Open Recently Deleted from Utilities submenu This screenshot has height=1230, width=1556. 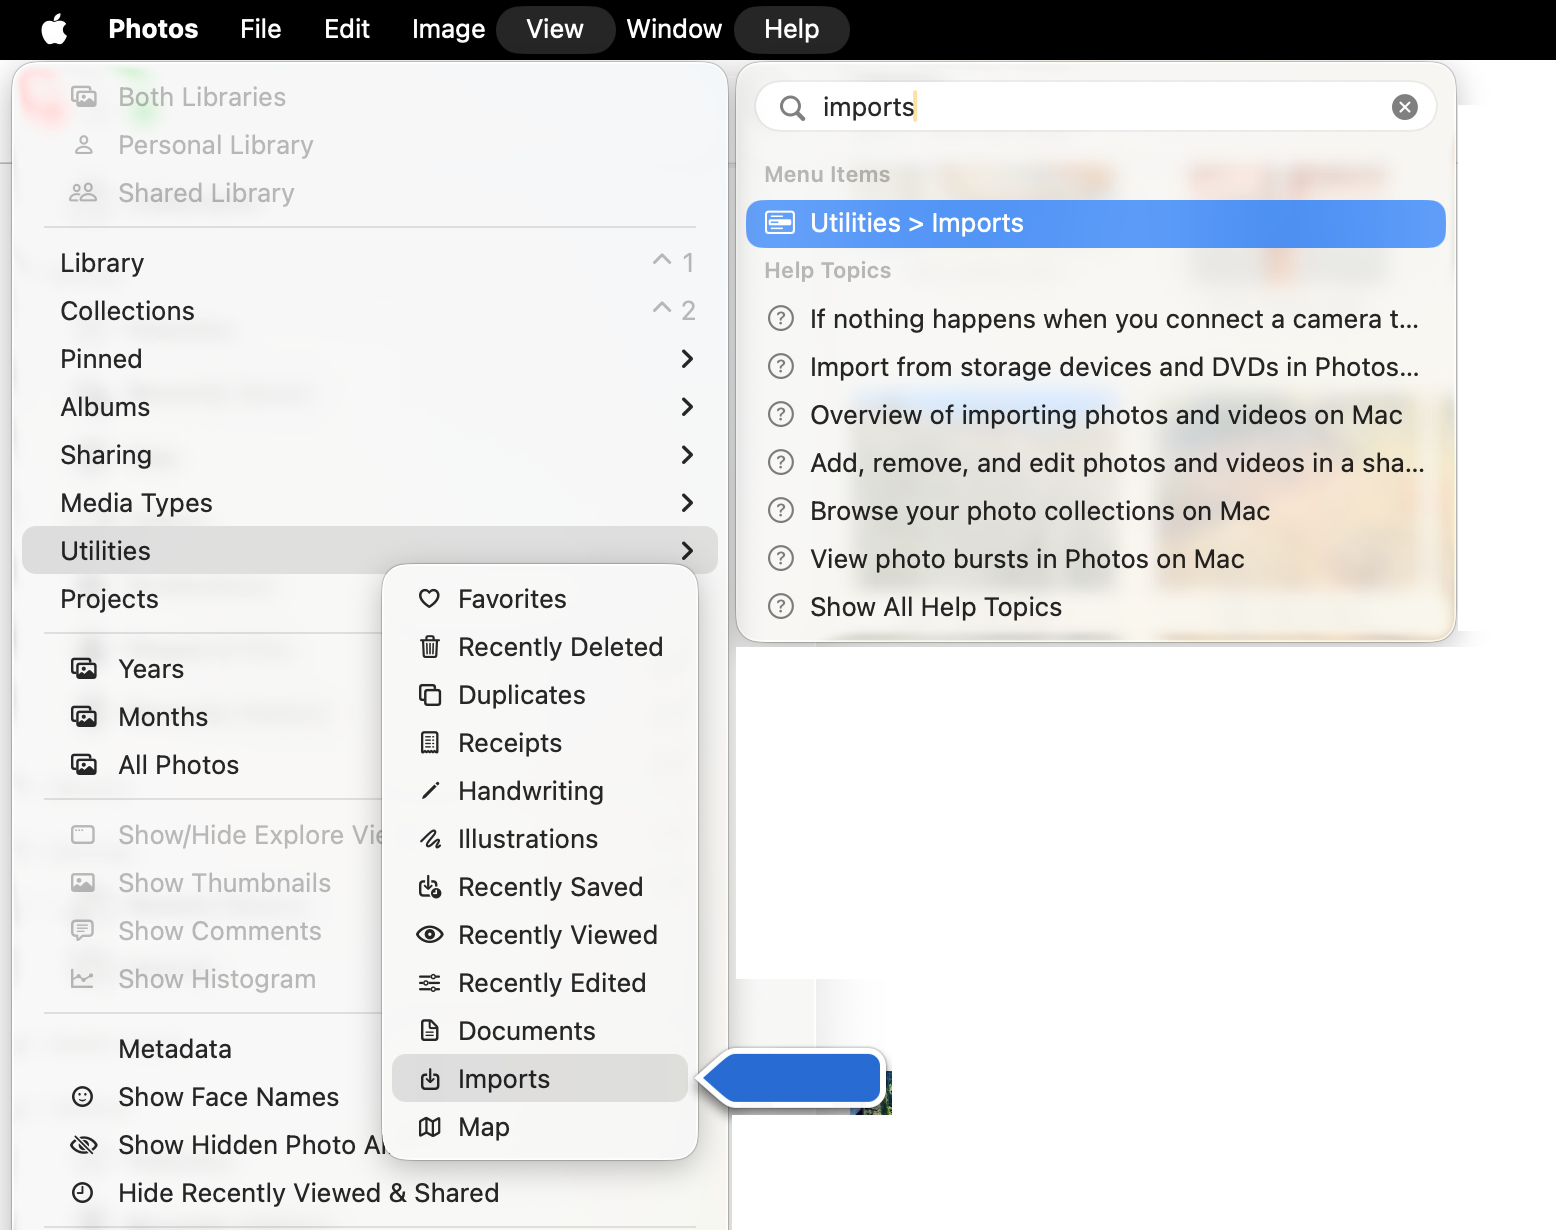[540, 647]
